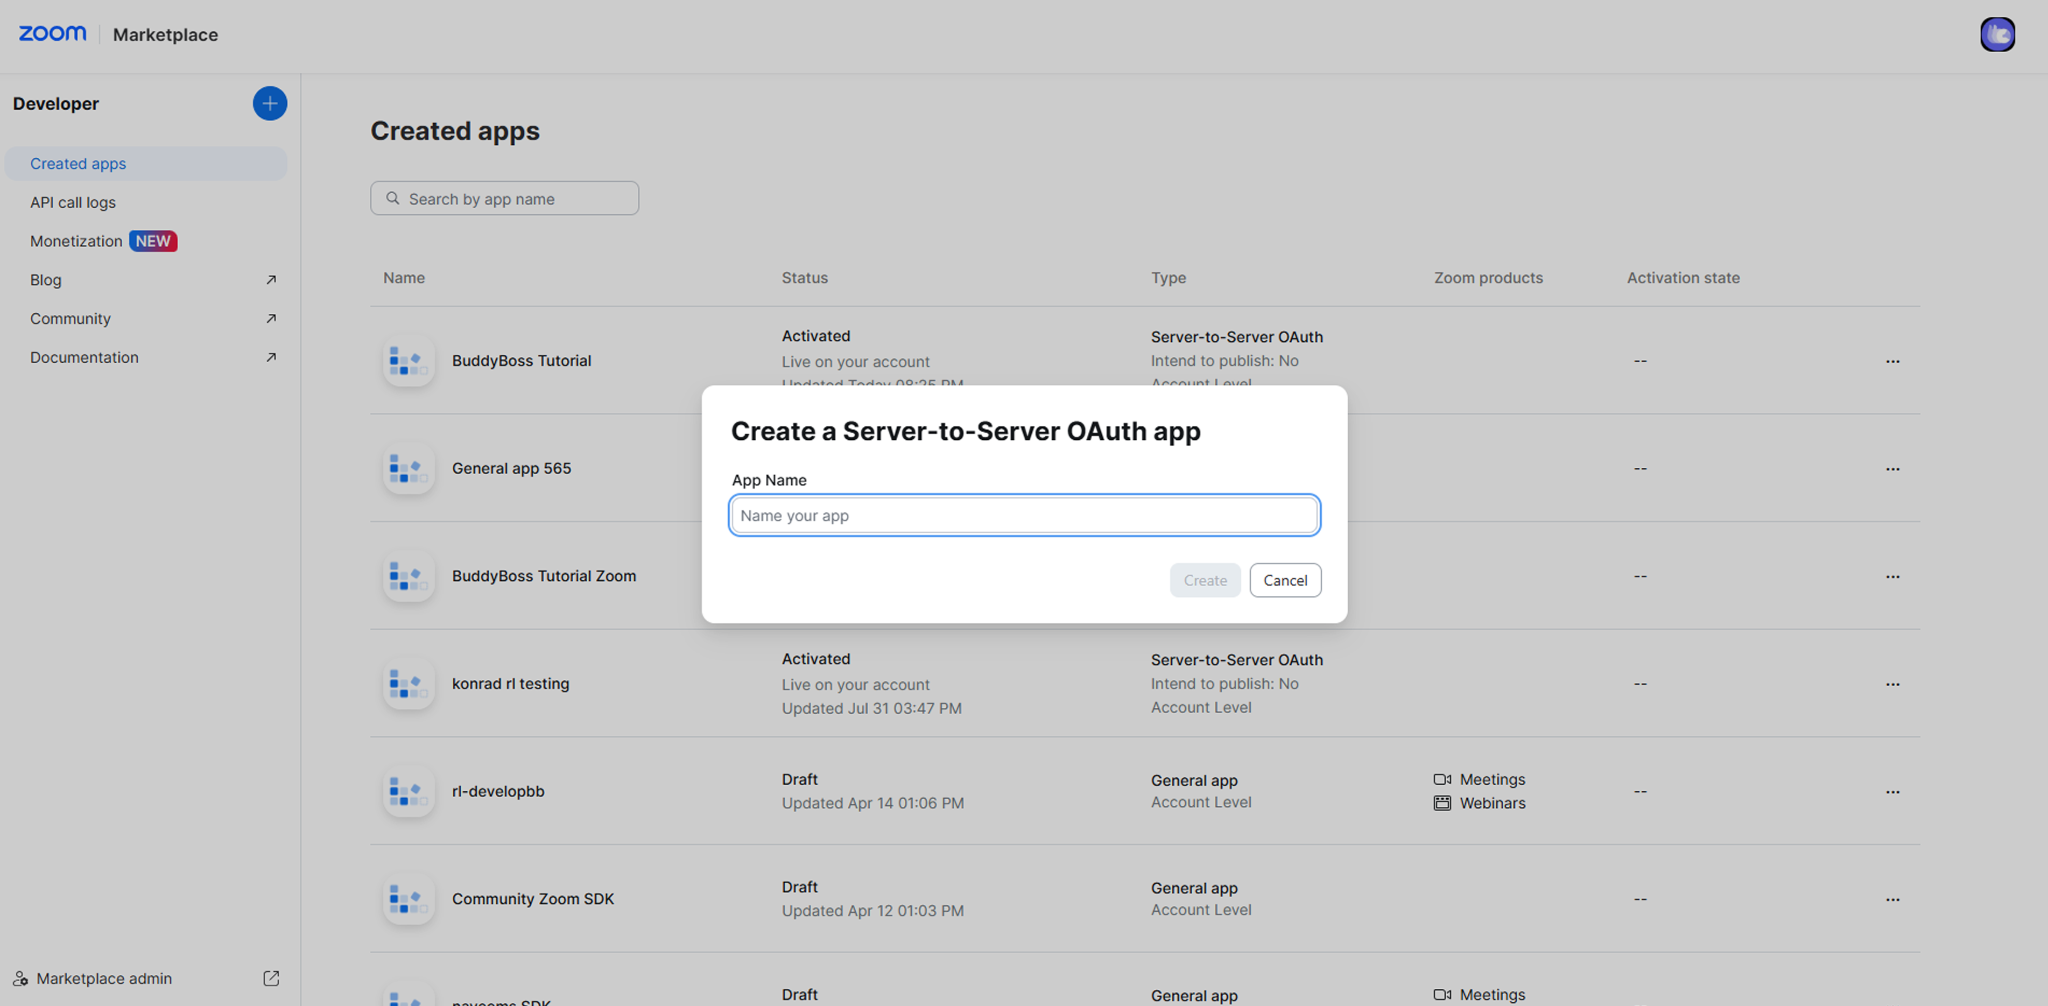Open more options for General app 565

pos(1892,468)
